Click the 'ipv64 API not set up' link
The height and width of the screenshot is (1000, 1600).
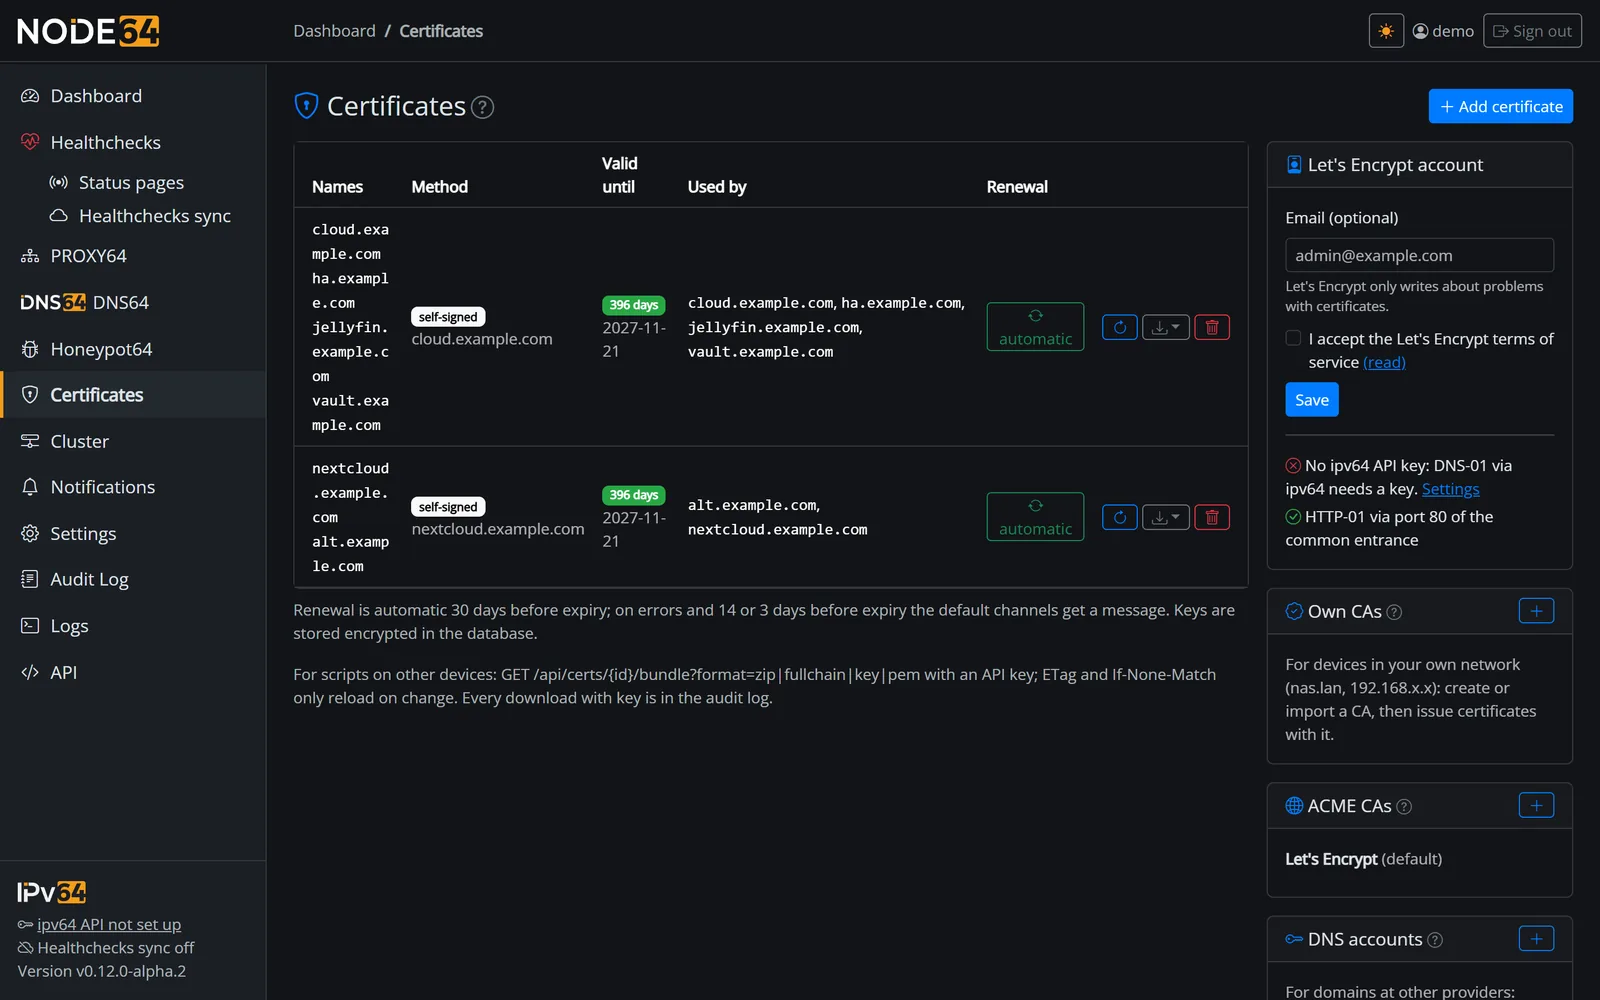(109, 924)
